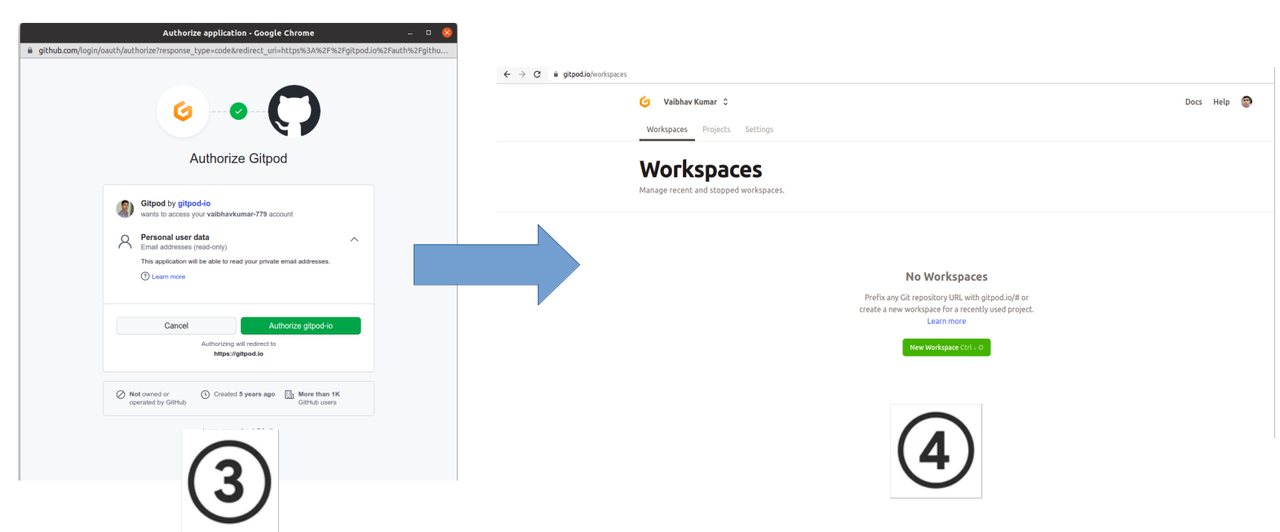Click the clock icon beside Created 5 years ago

click(205, 395)
